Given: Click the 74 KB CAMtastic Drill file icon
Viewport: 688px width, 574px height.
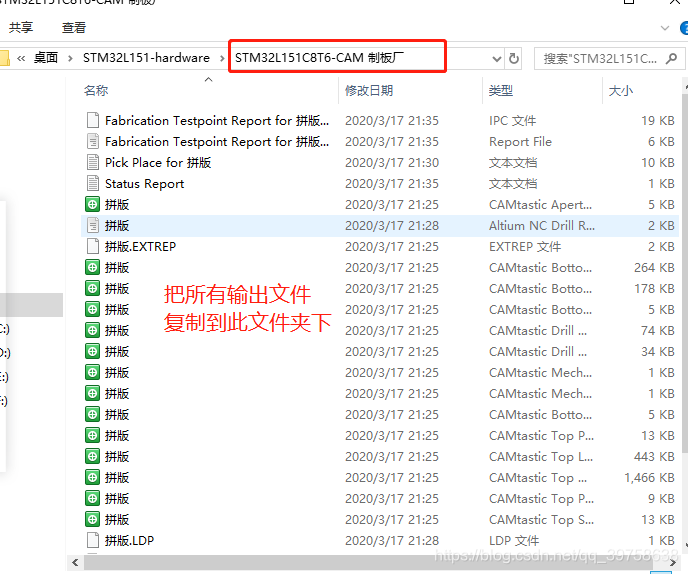Looking at the screenshot, I should point(93,330).
